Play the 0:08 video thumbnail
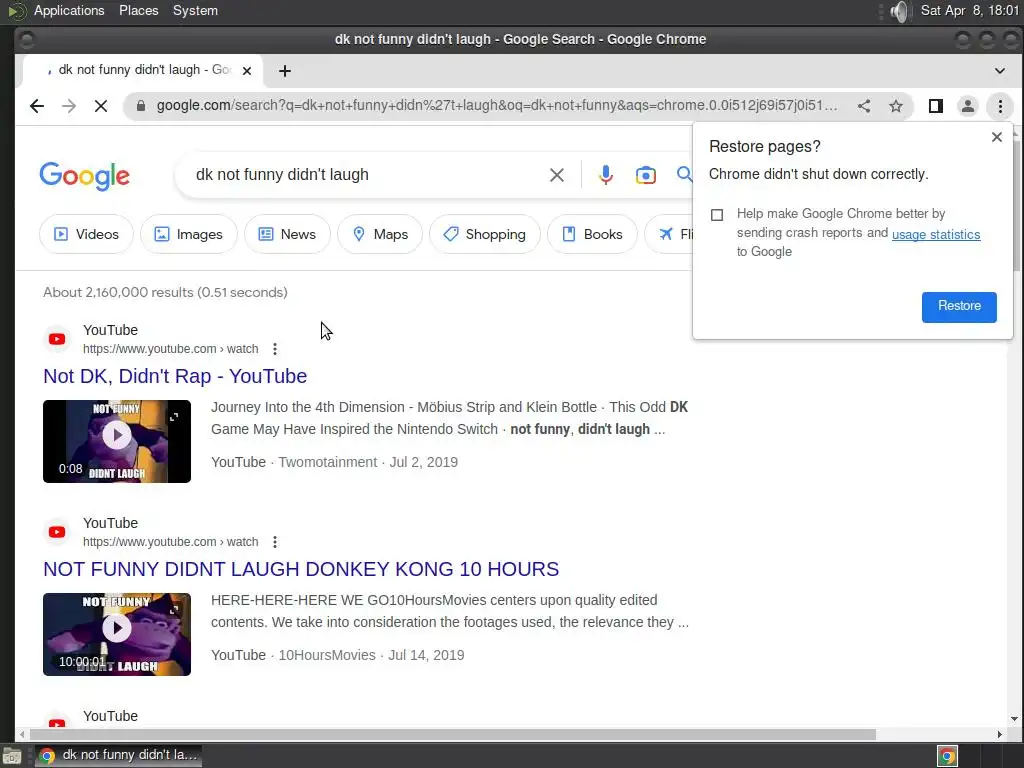1024x768 pixels. [x=117, y=441]
